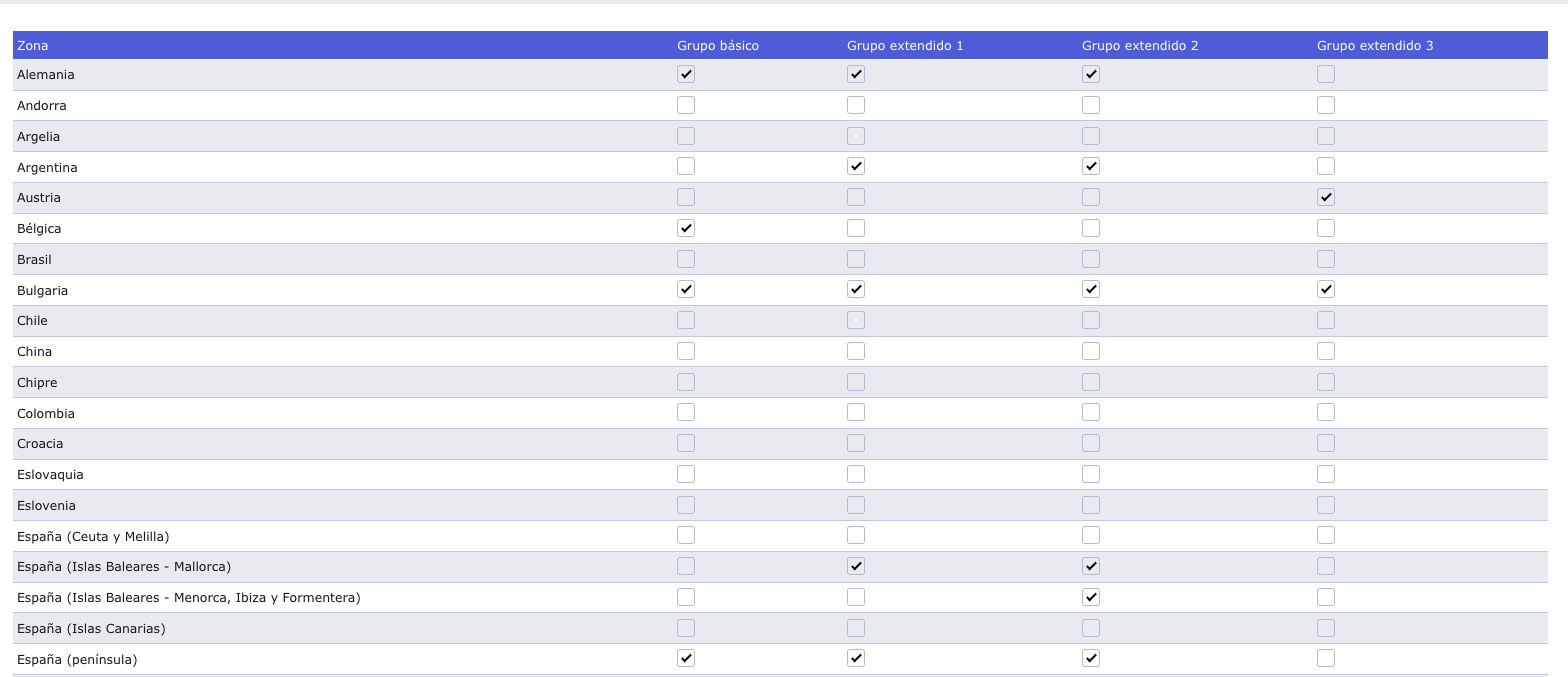Uncheck Alemania Grupo básico checkbox
The height and width of the screenshot is (677, 1568).
686,74
